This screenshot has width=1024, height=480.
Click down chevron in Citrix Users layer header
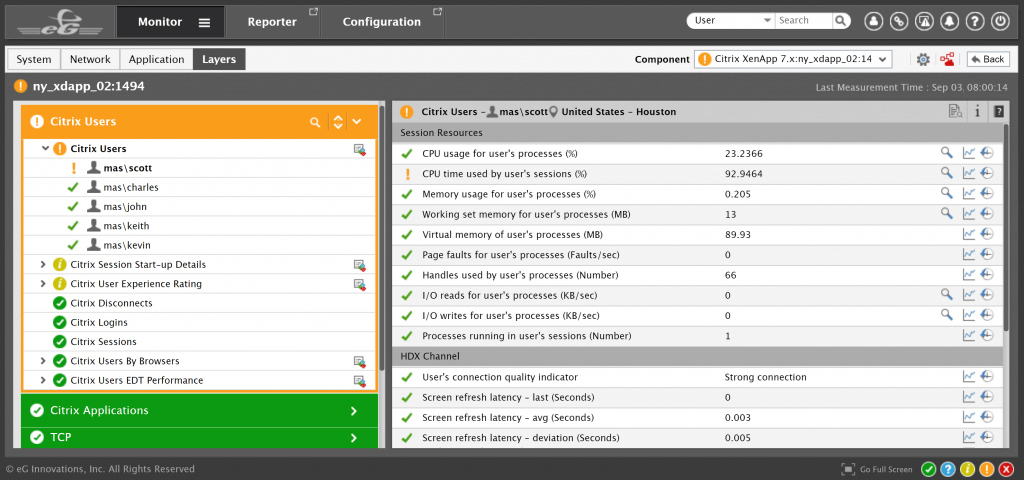point(357,121)
